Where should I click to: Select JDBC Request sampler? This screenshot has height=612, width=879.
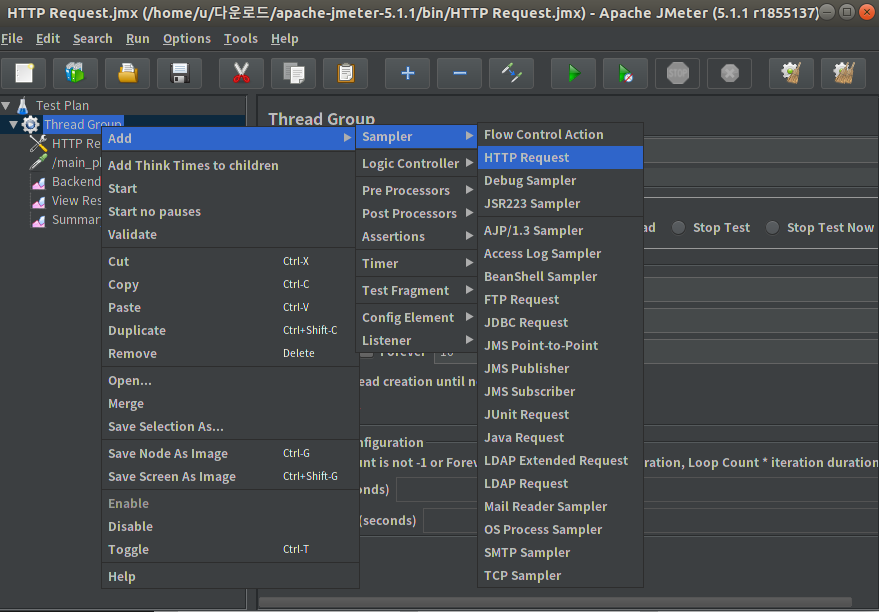(560, 322)
